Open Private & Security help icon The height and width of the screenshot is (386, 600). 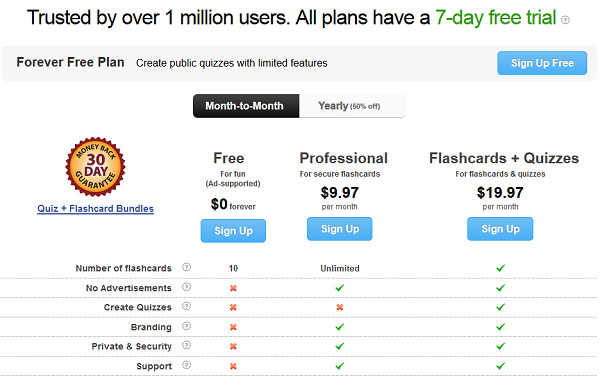coord(186,345)
